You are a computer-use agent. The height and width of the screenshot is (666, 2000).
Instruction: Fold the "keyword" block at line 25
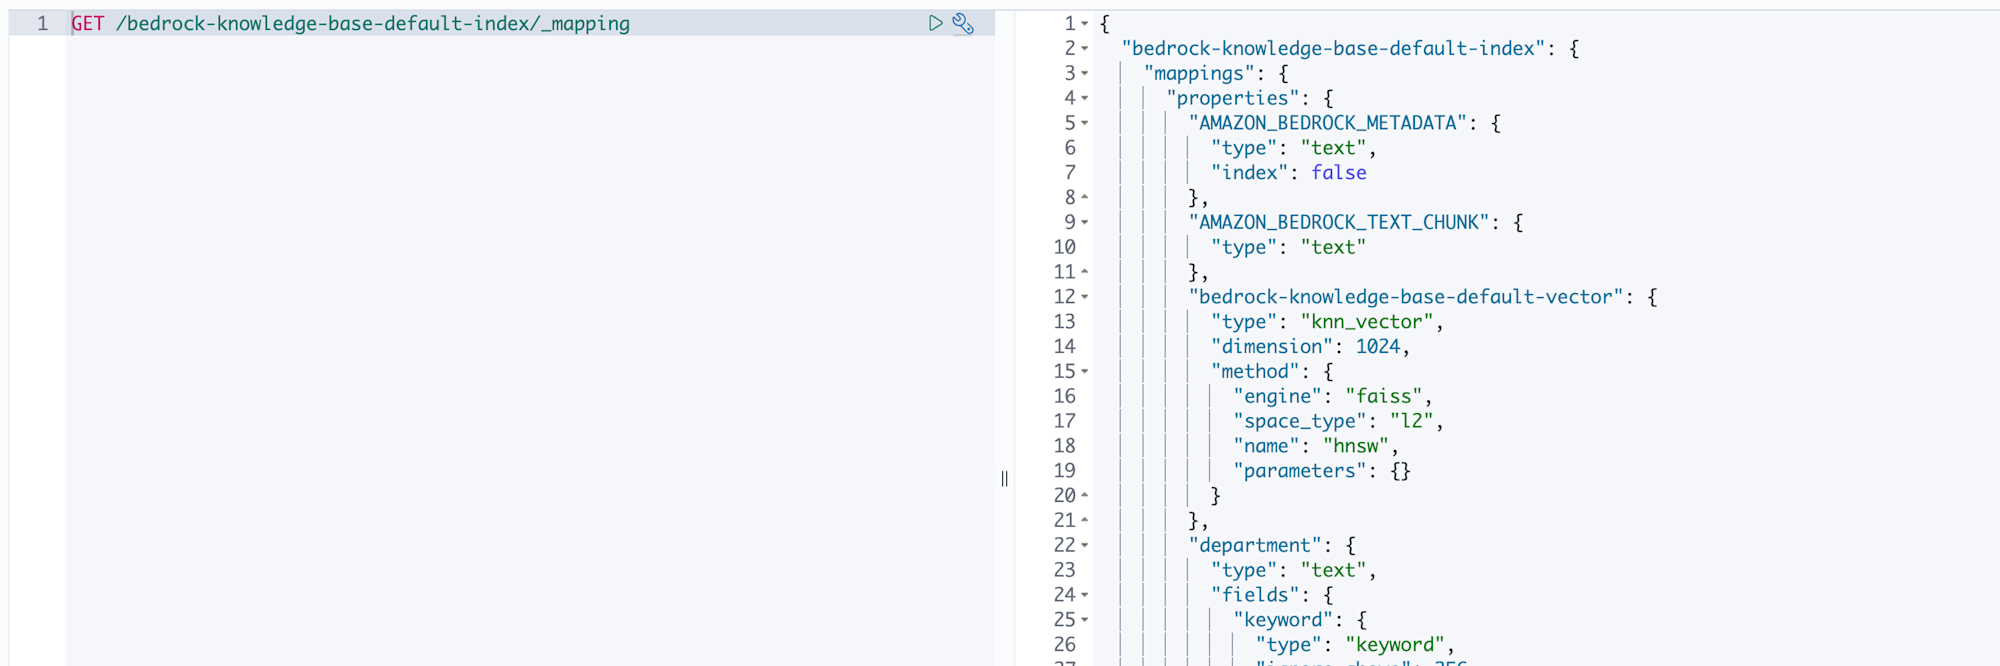1085,620
